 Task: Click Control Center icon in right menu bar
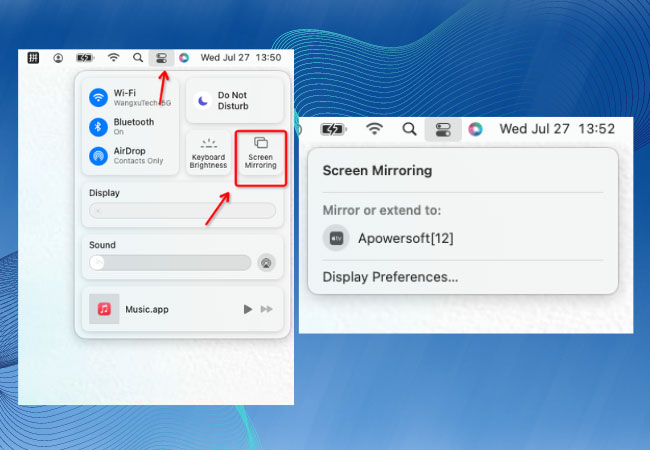click(x=443, y=130)
